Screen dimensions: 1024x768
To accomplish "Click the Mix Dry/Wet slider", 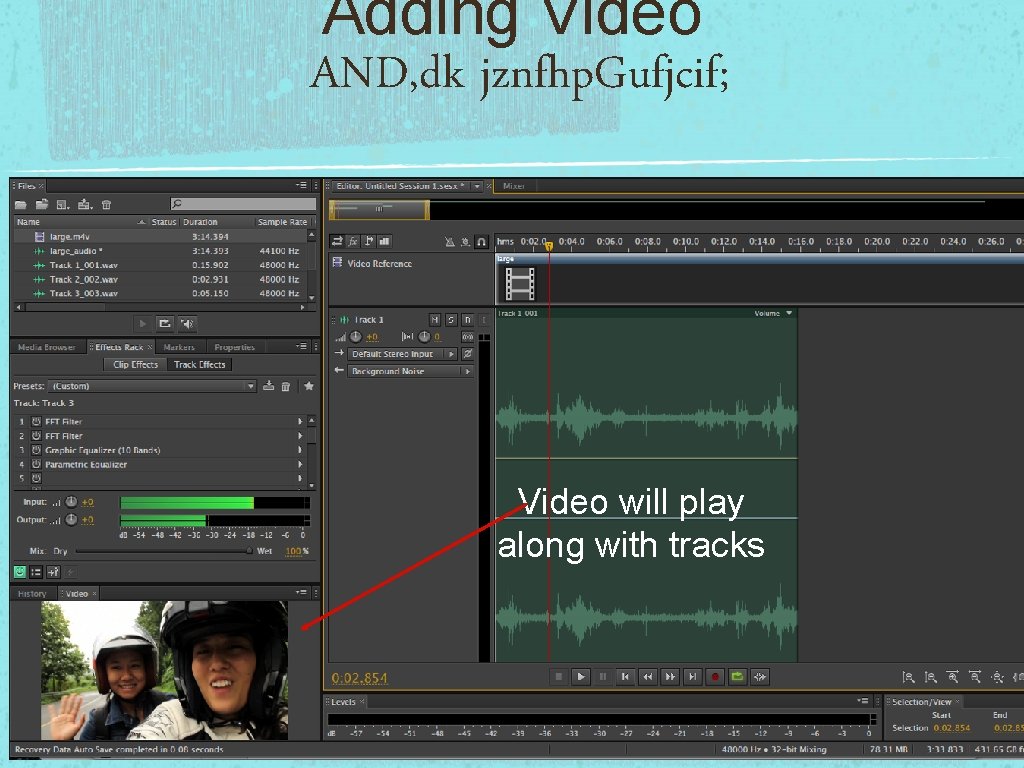I will (x=163, y=551).
